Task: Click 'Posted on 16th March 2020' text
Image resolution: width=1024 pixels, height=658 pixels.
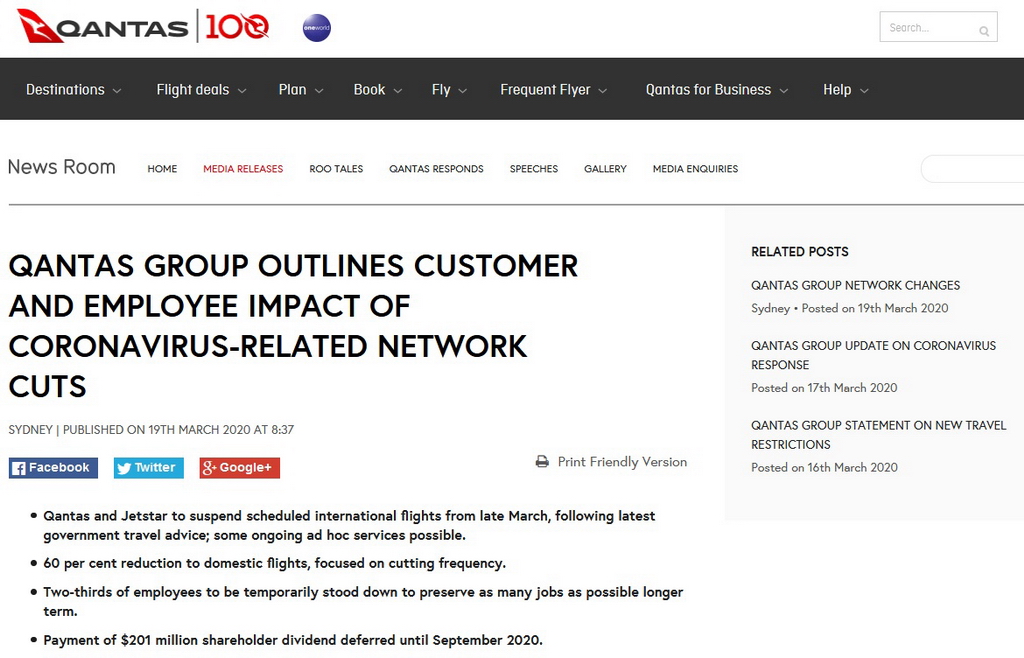Action: [824, 467]
